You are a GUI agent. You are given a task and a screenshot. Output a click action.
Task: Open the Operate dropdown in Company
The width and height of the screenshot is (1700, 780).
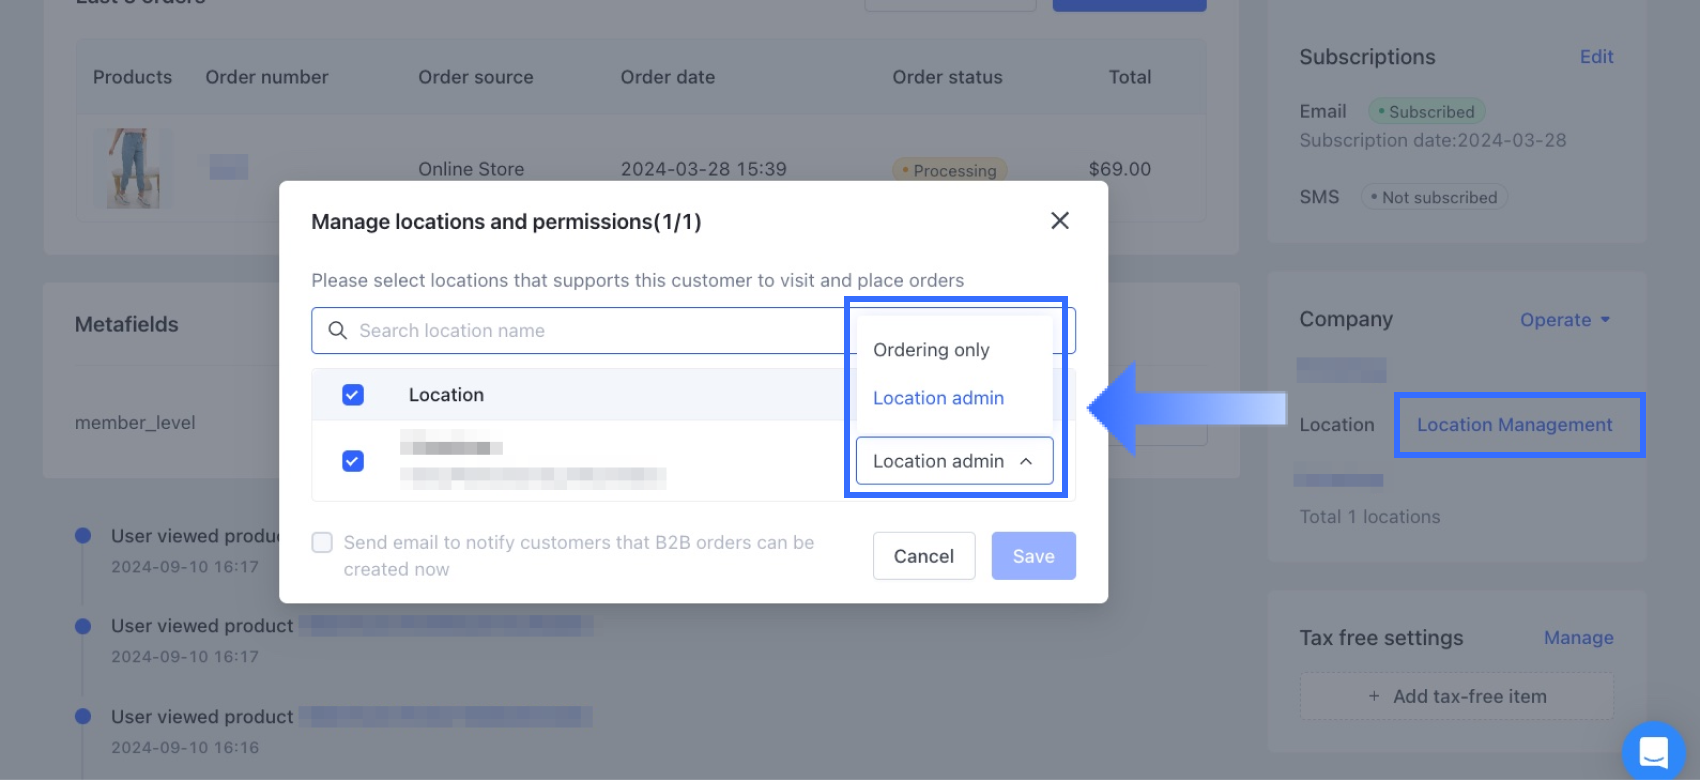coord(1556,320)
